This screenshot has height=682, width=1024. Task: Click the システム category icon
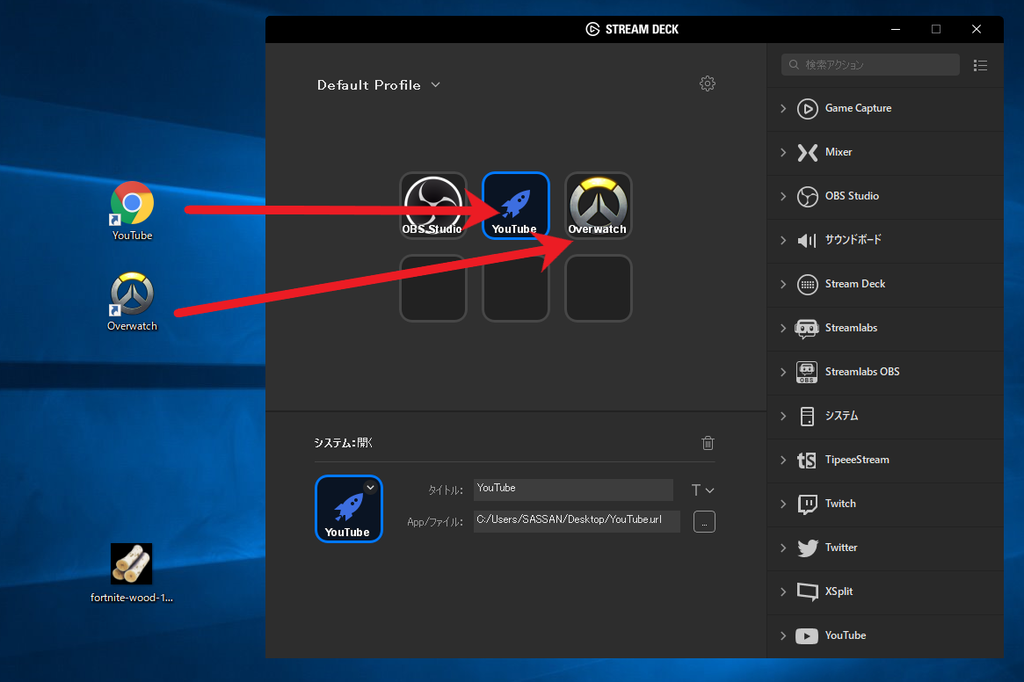[807, 416]
